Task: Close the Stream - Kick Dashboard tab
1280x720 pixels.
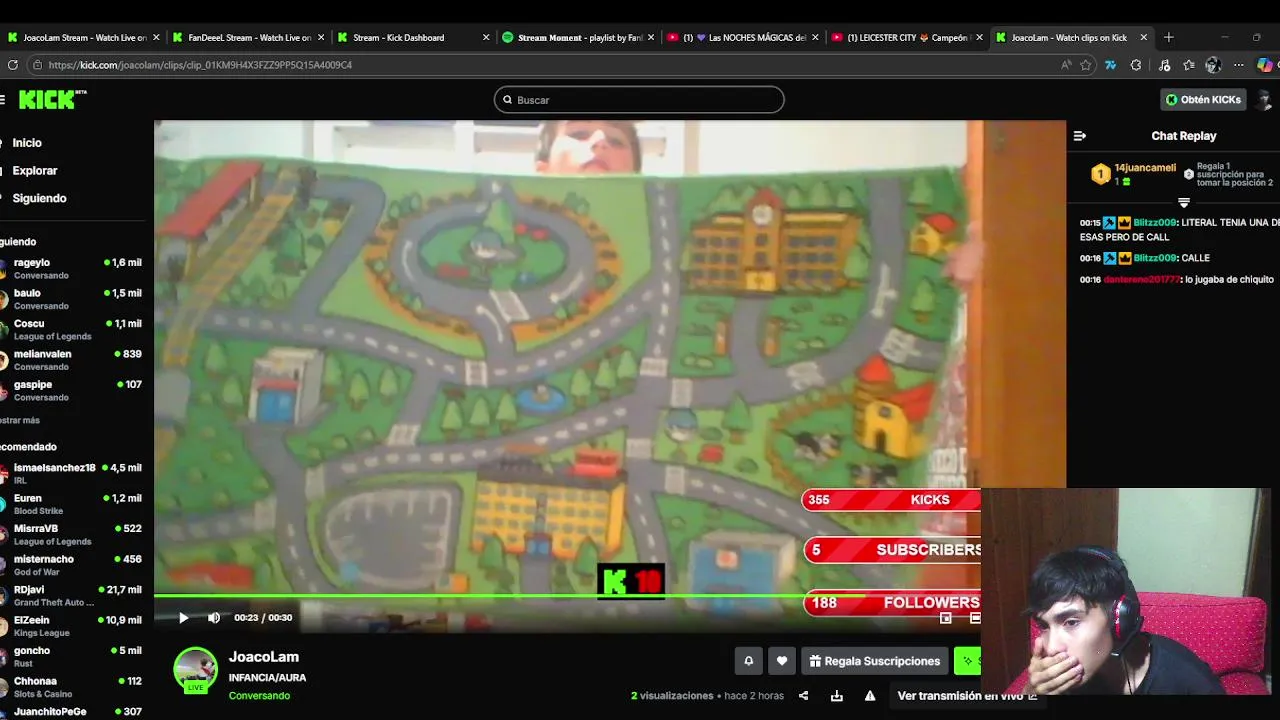Action: tap(486, 38)
